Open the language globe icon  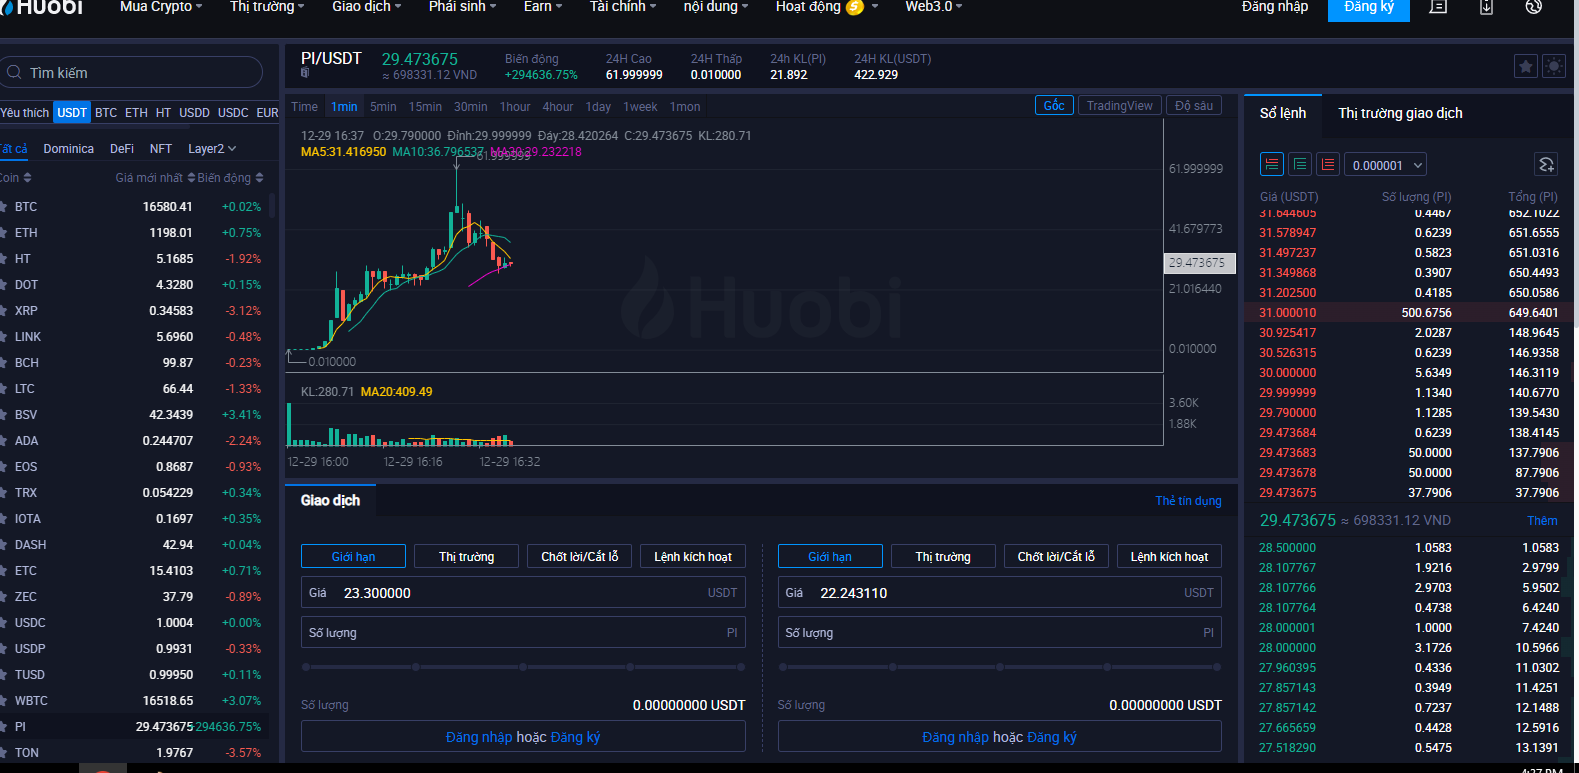click(x=1534, y=6)
